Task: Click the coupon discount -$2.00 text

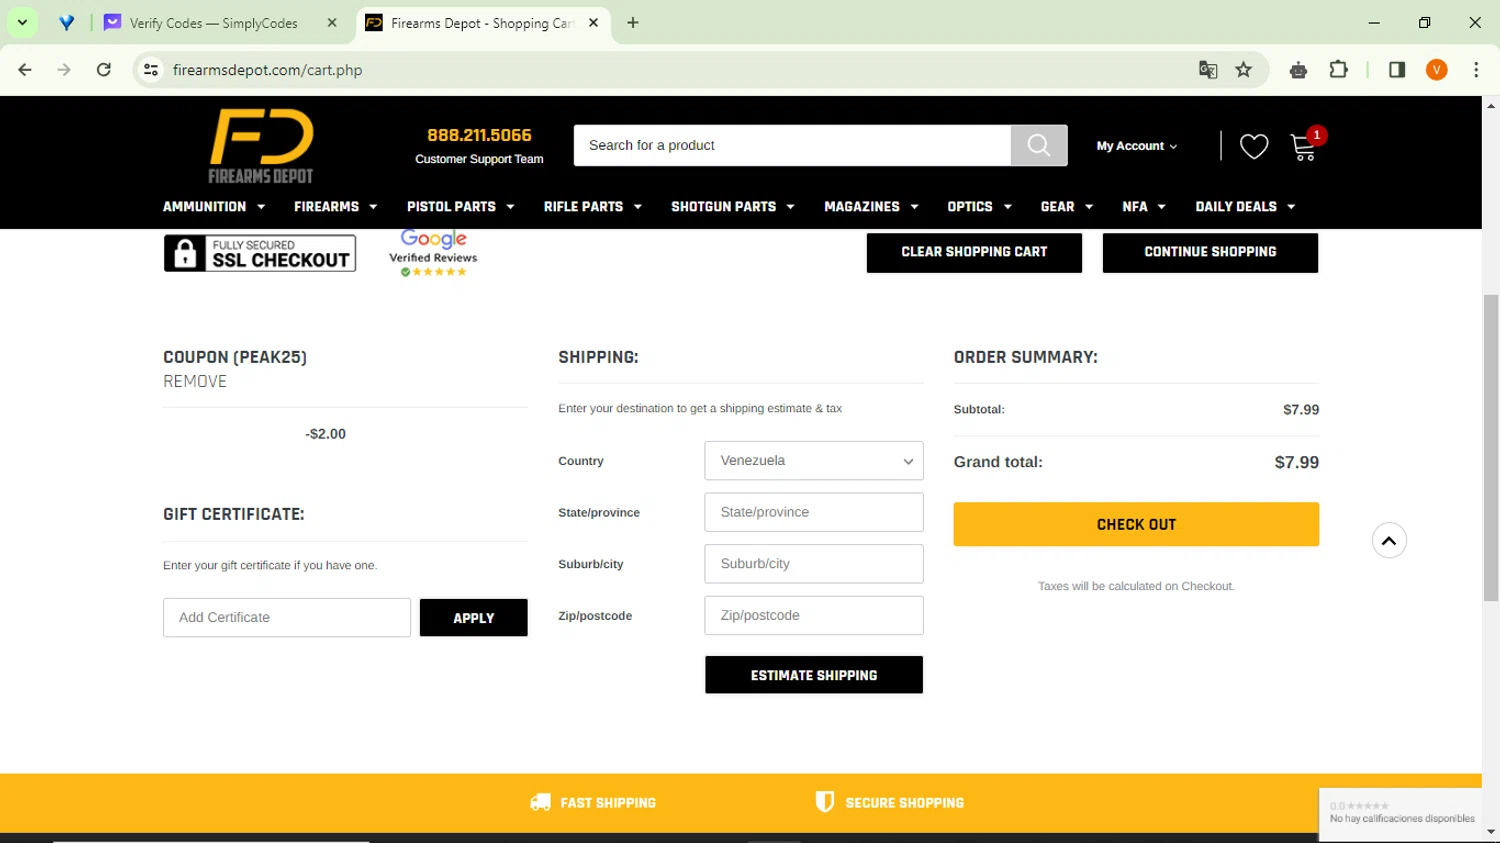Action: pyautogui.click(x=326, y=434)
